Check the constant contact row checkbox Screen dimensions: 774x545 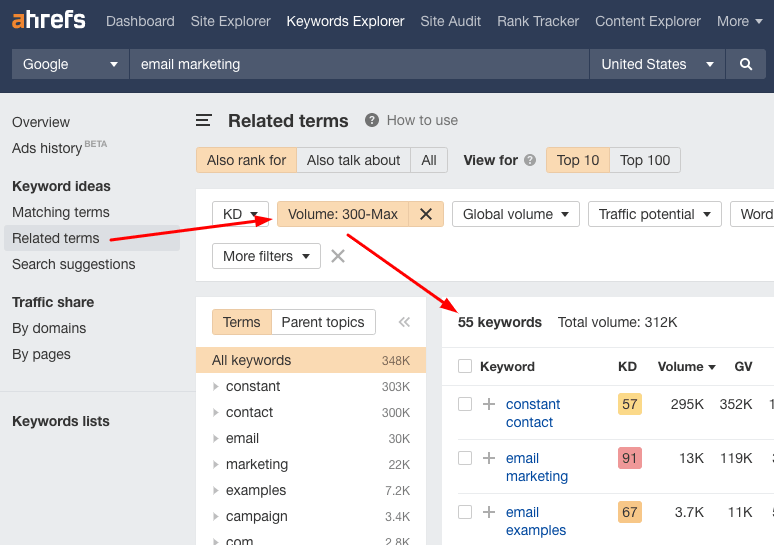click(465, 404)
